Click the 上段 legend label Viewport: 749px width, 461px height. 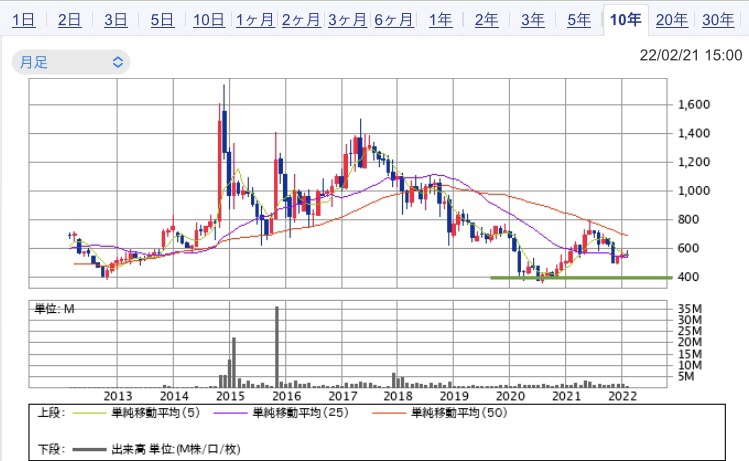(51, 412)
